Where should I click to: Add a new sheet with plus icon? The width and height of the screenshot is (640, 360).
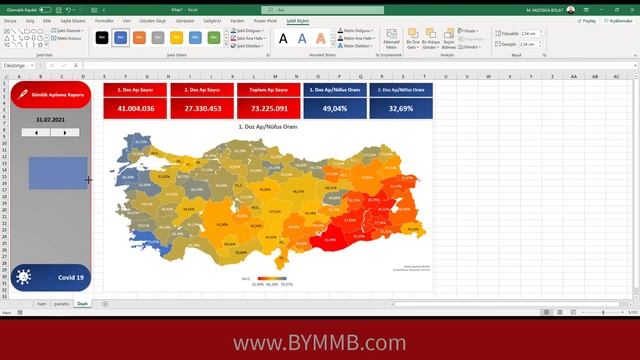pos(105,304)
